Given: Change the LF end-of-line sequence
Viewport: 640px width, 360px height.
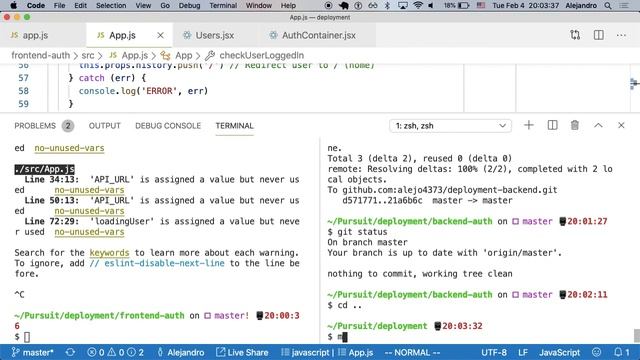Looking at the screenshot, I should pos(523,352).
